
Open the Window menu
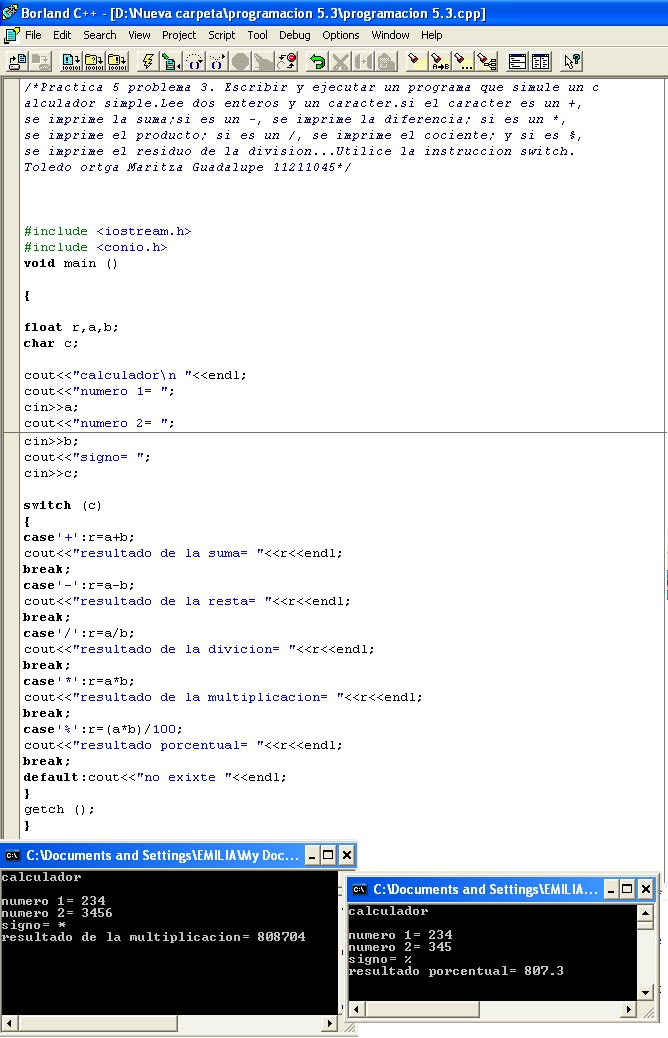390,35
